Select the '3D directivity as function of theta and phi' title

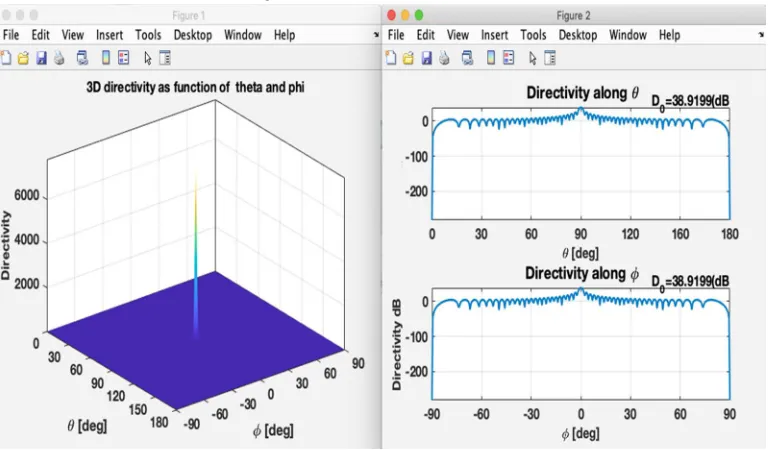(195, 88)
